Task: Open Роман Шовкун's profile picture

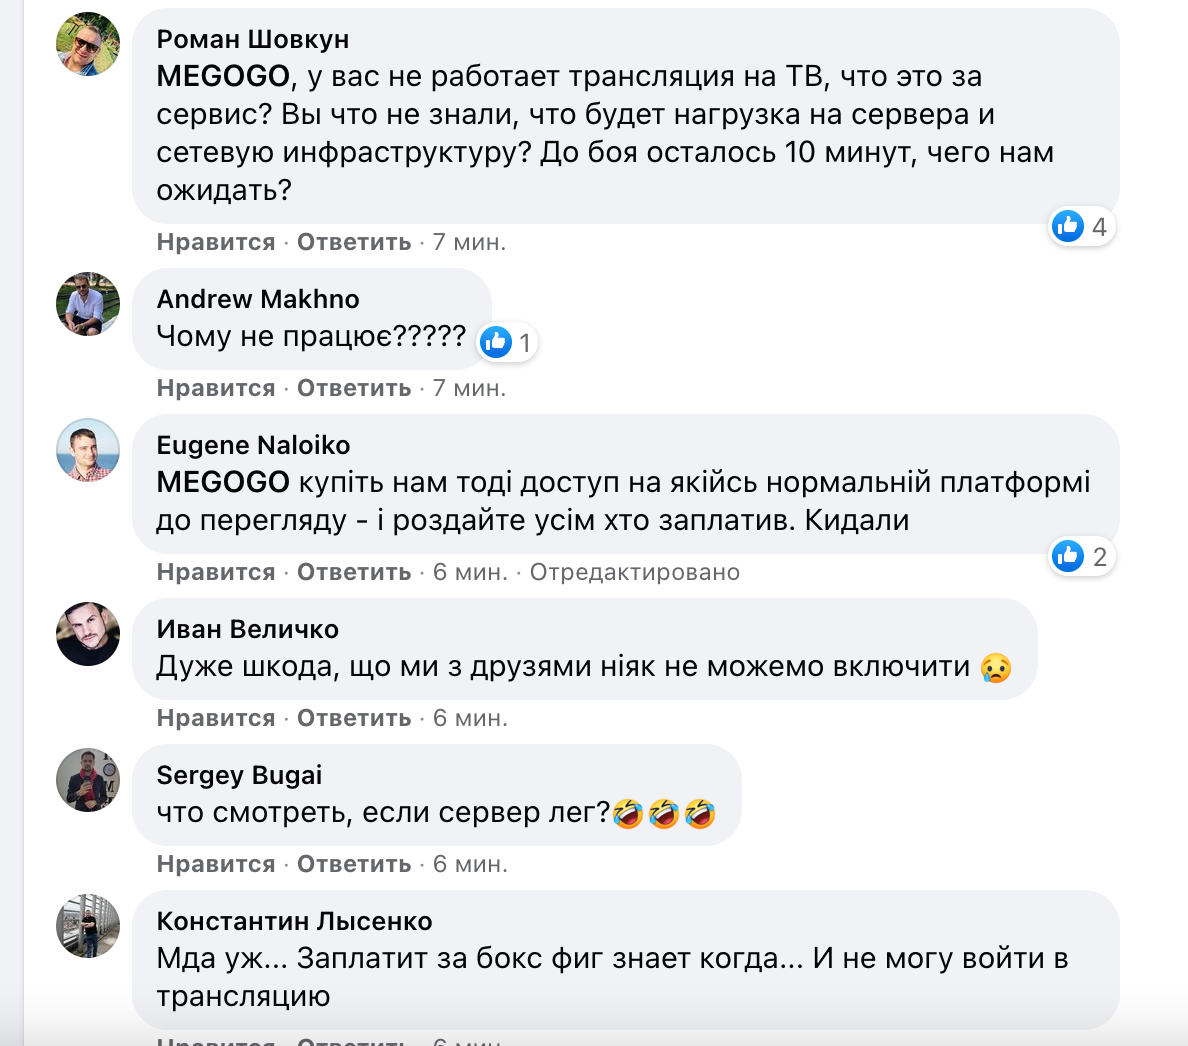Action: 87,42
